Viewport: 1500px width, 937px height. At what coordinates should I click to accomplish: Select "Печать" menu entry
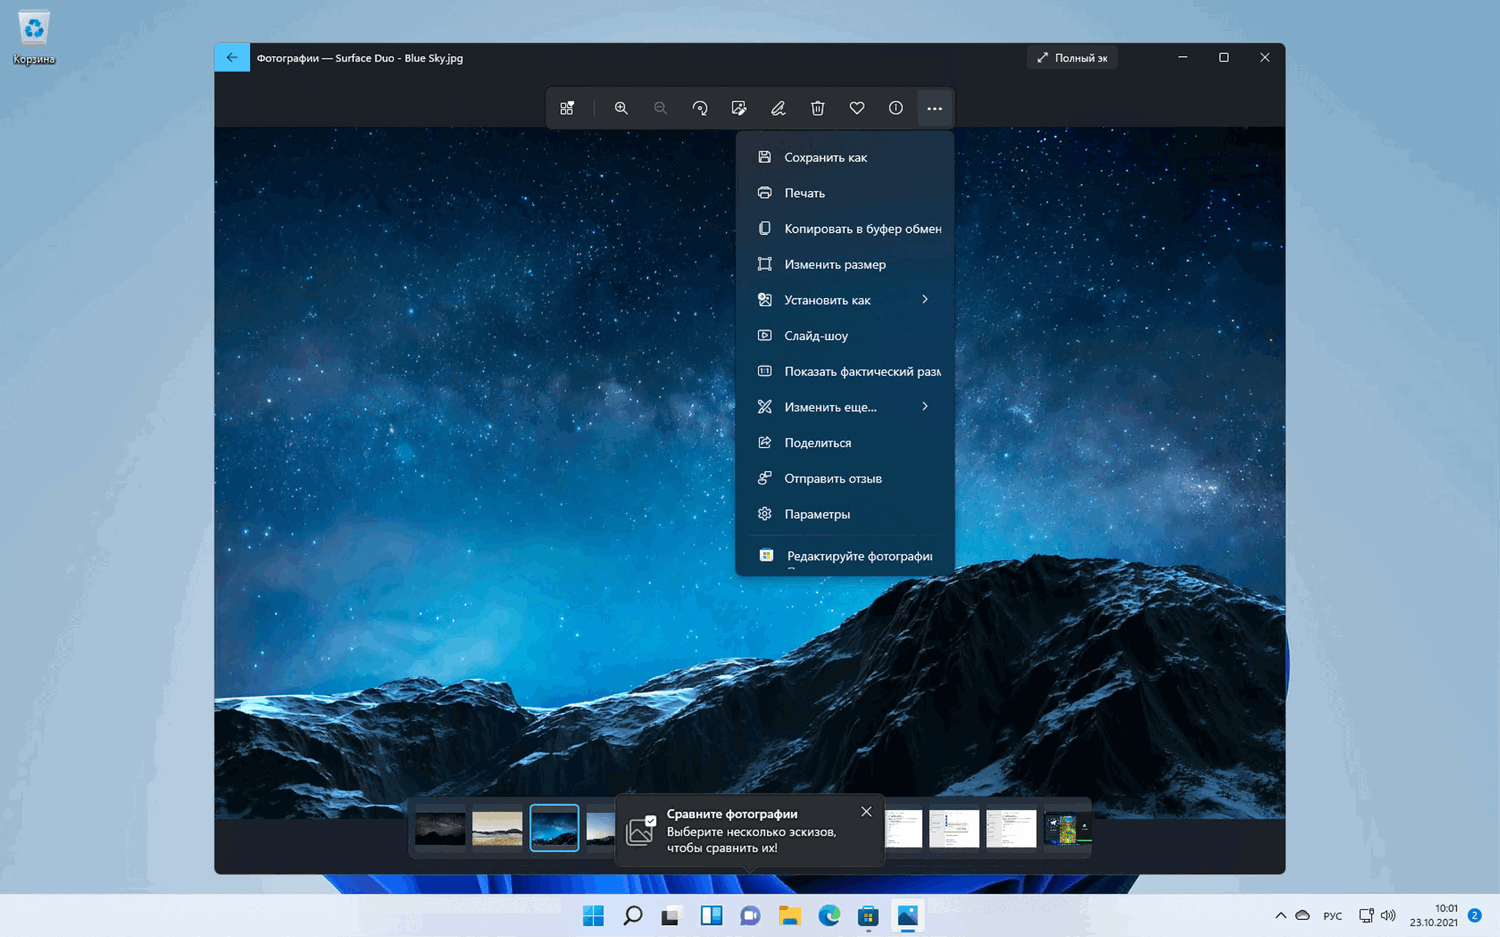(845, 193)
